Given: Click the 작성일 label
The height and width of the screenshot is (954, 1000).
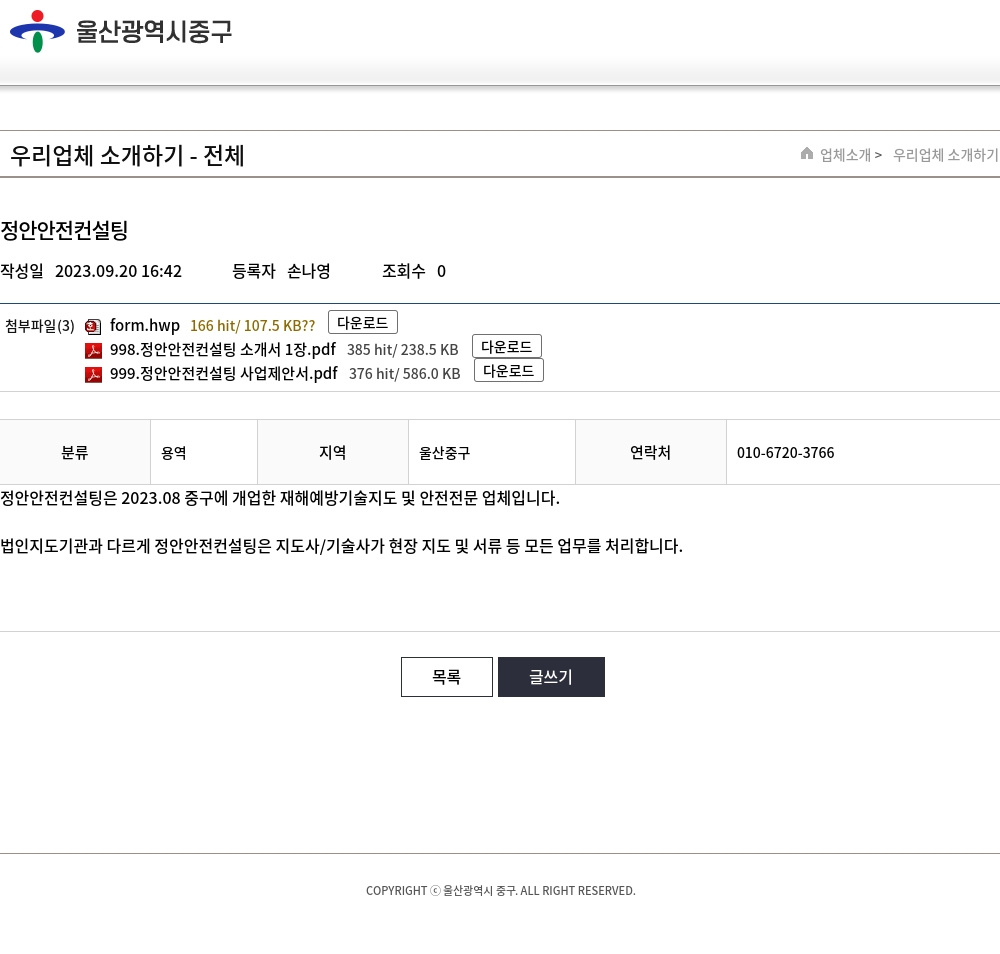Looking at the screenshot, I should pos(22,271).
